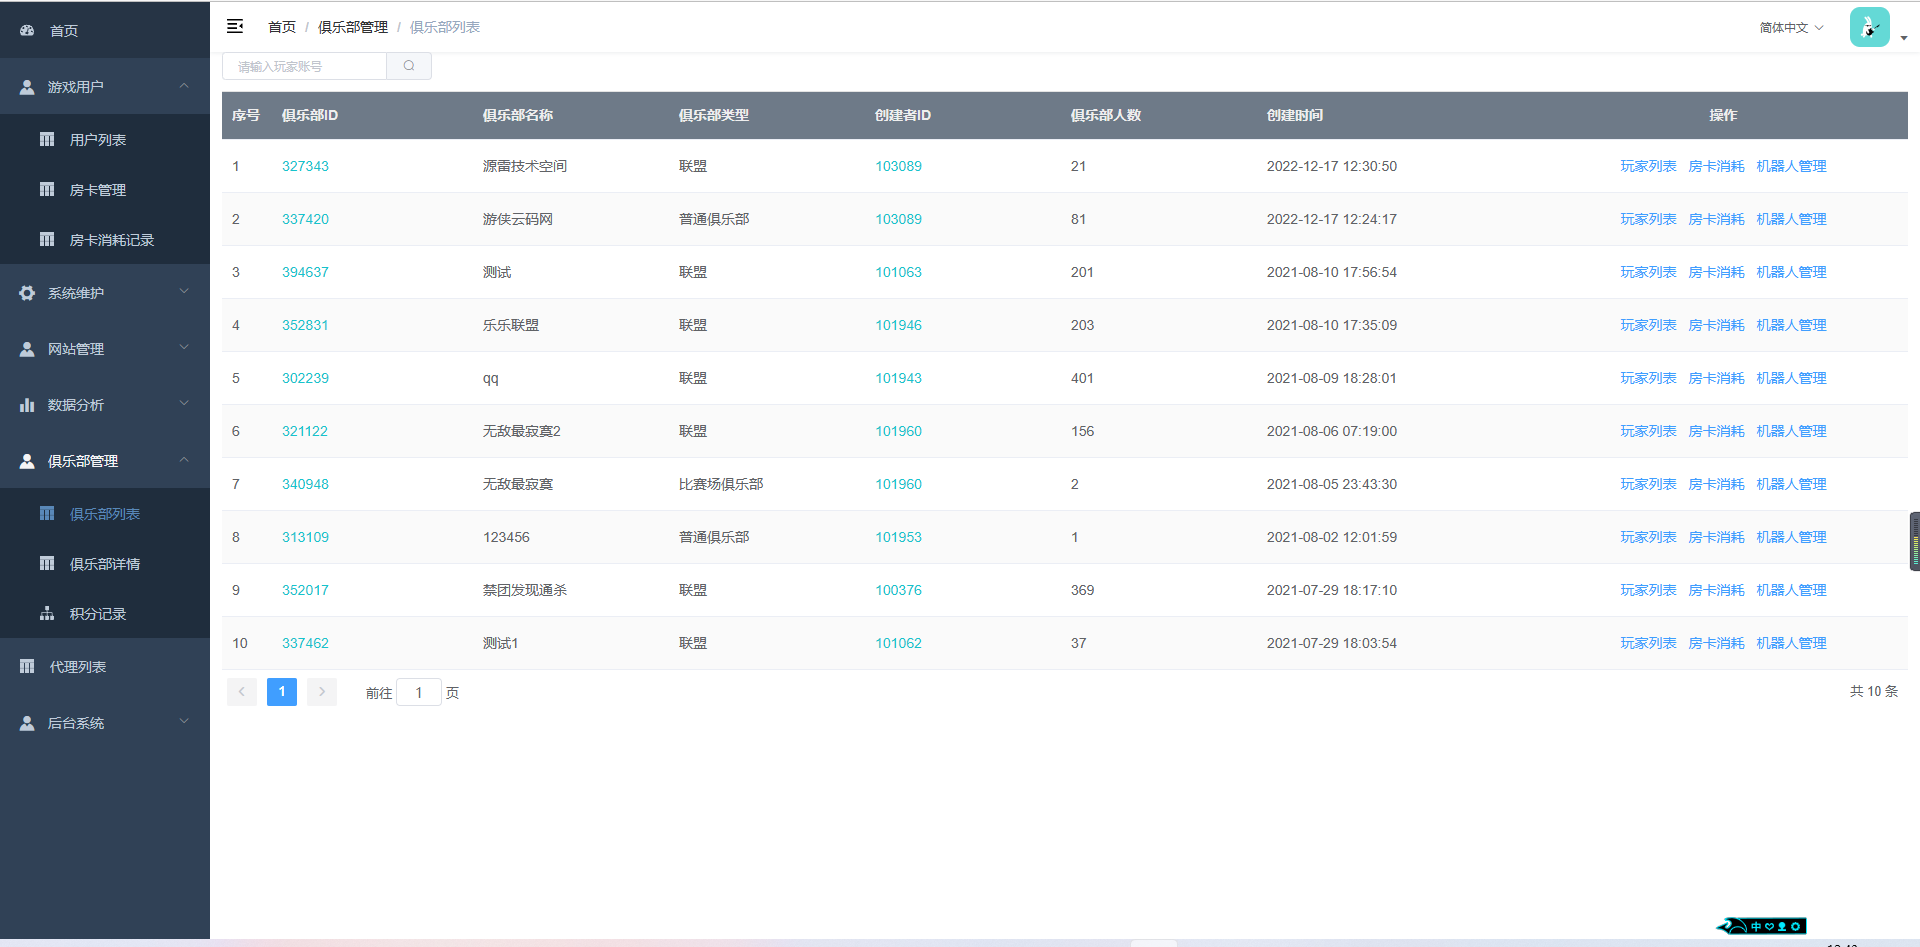Viewport: 1920px width, 947px height.
Task: Open 玩家列表 for club 337420
Action: 1648,219
